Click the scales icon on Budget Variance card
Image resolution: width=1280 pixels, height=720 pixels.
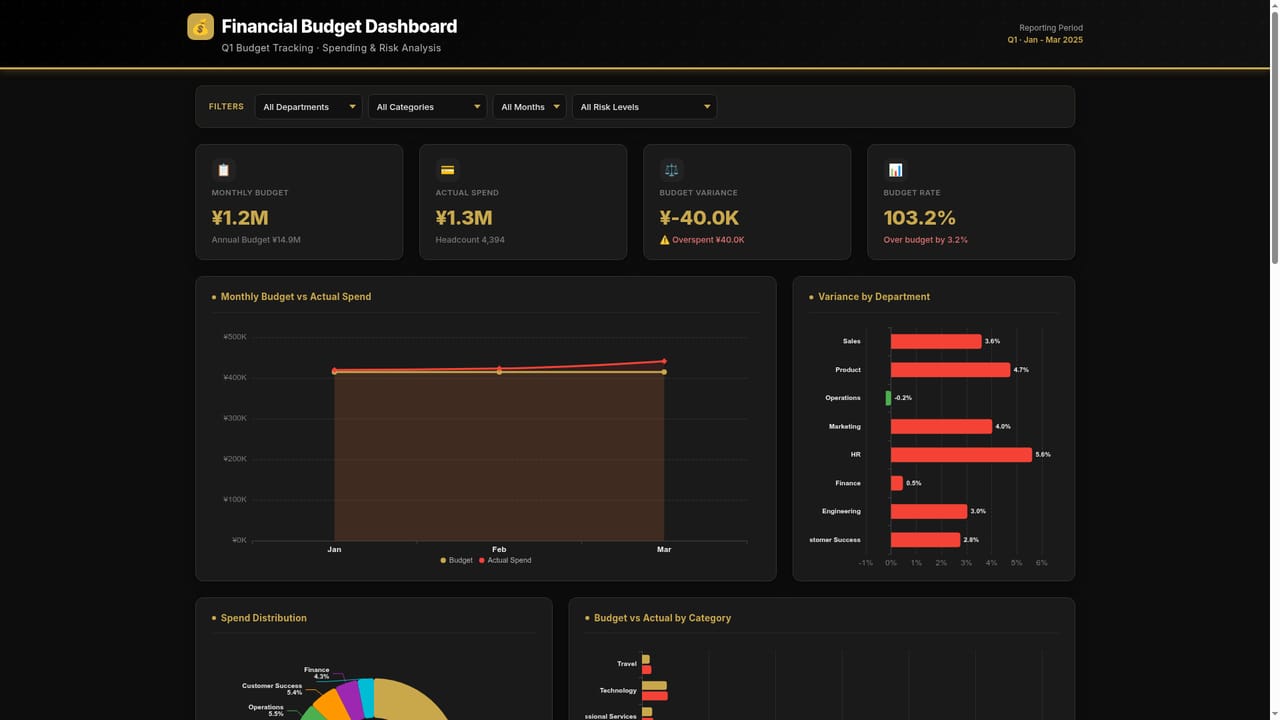coord(672,170)
